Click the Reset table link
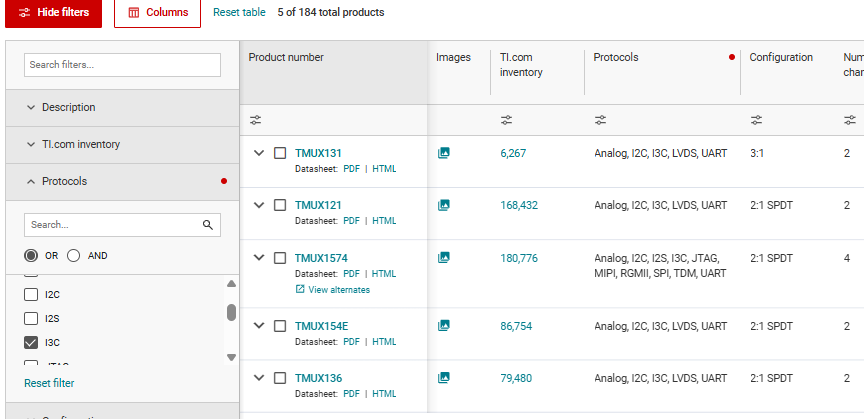 pos(239,12)
